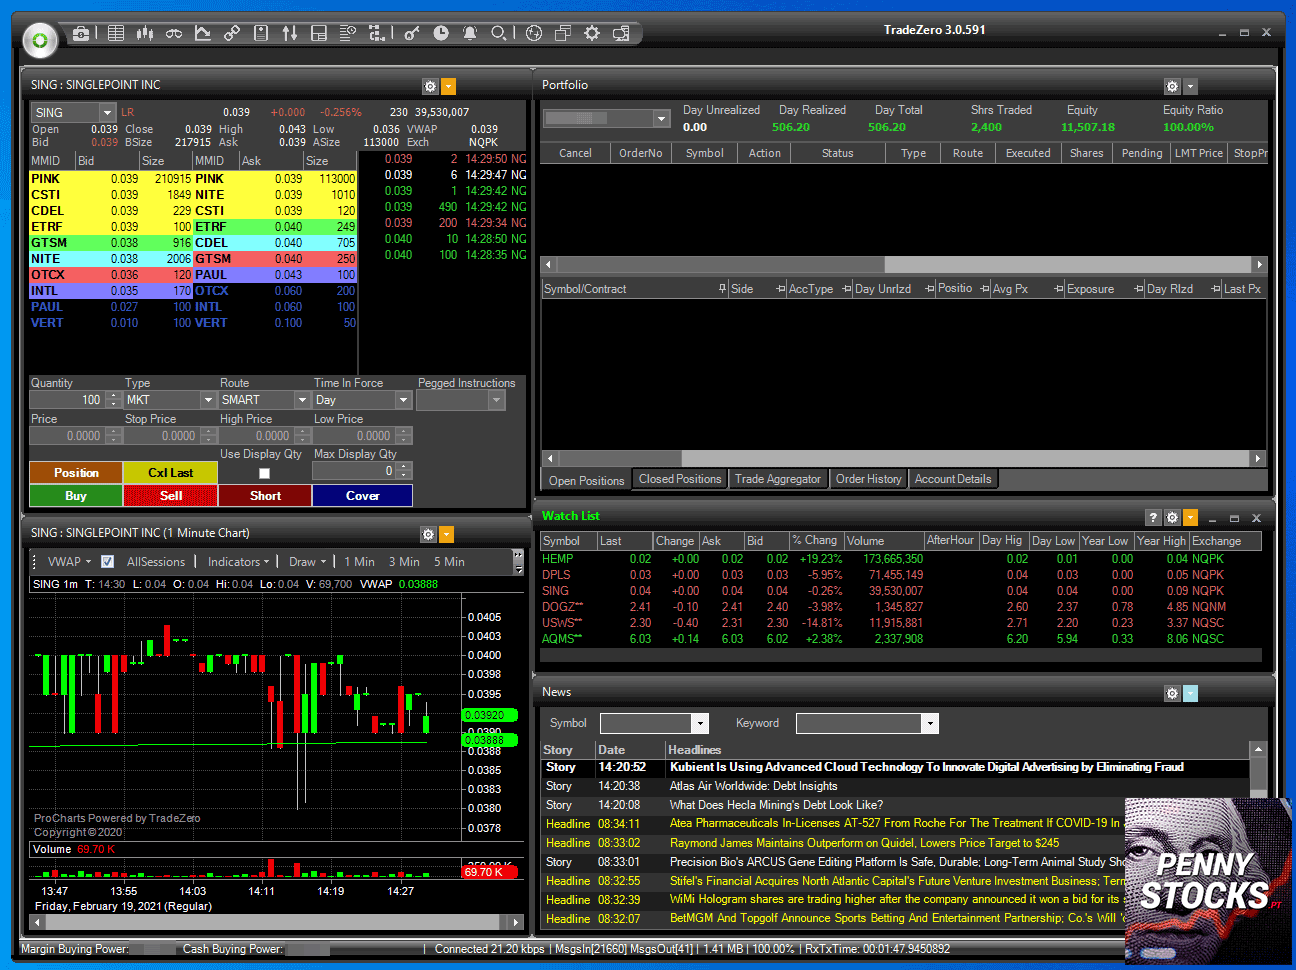
Task: Click the Quantity stepper arrows
Action: tap(113, 400)
